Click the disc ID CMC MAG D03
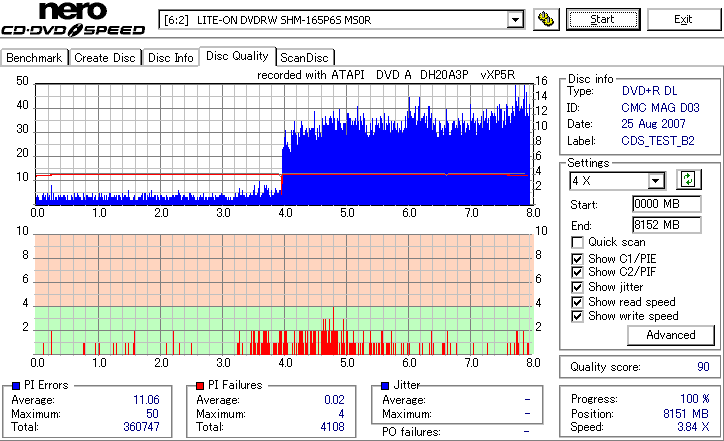 (660, 108)
